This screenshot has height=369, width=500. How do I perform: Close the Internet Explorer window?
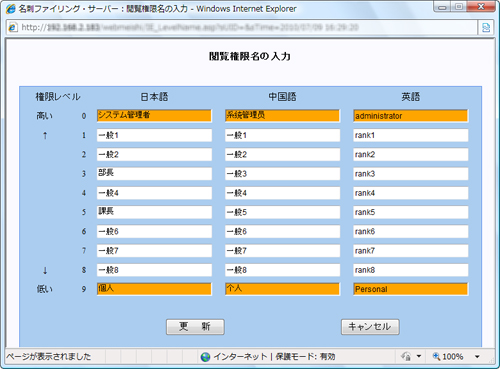pos(481,7)
